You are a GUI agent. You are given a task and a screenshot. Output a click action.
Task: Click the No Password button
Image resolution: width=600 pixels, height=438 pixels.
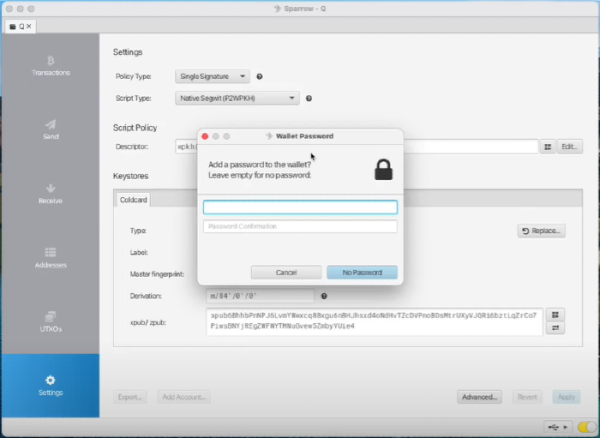point(361,272)
